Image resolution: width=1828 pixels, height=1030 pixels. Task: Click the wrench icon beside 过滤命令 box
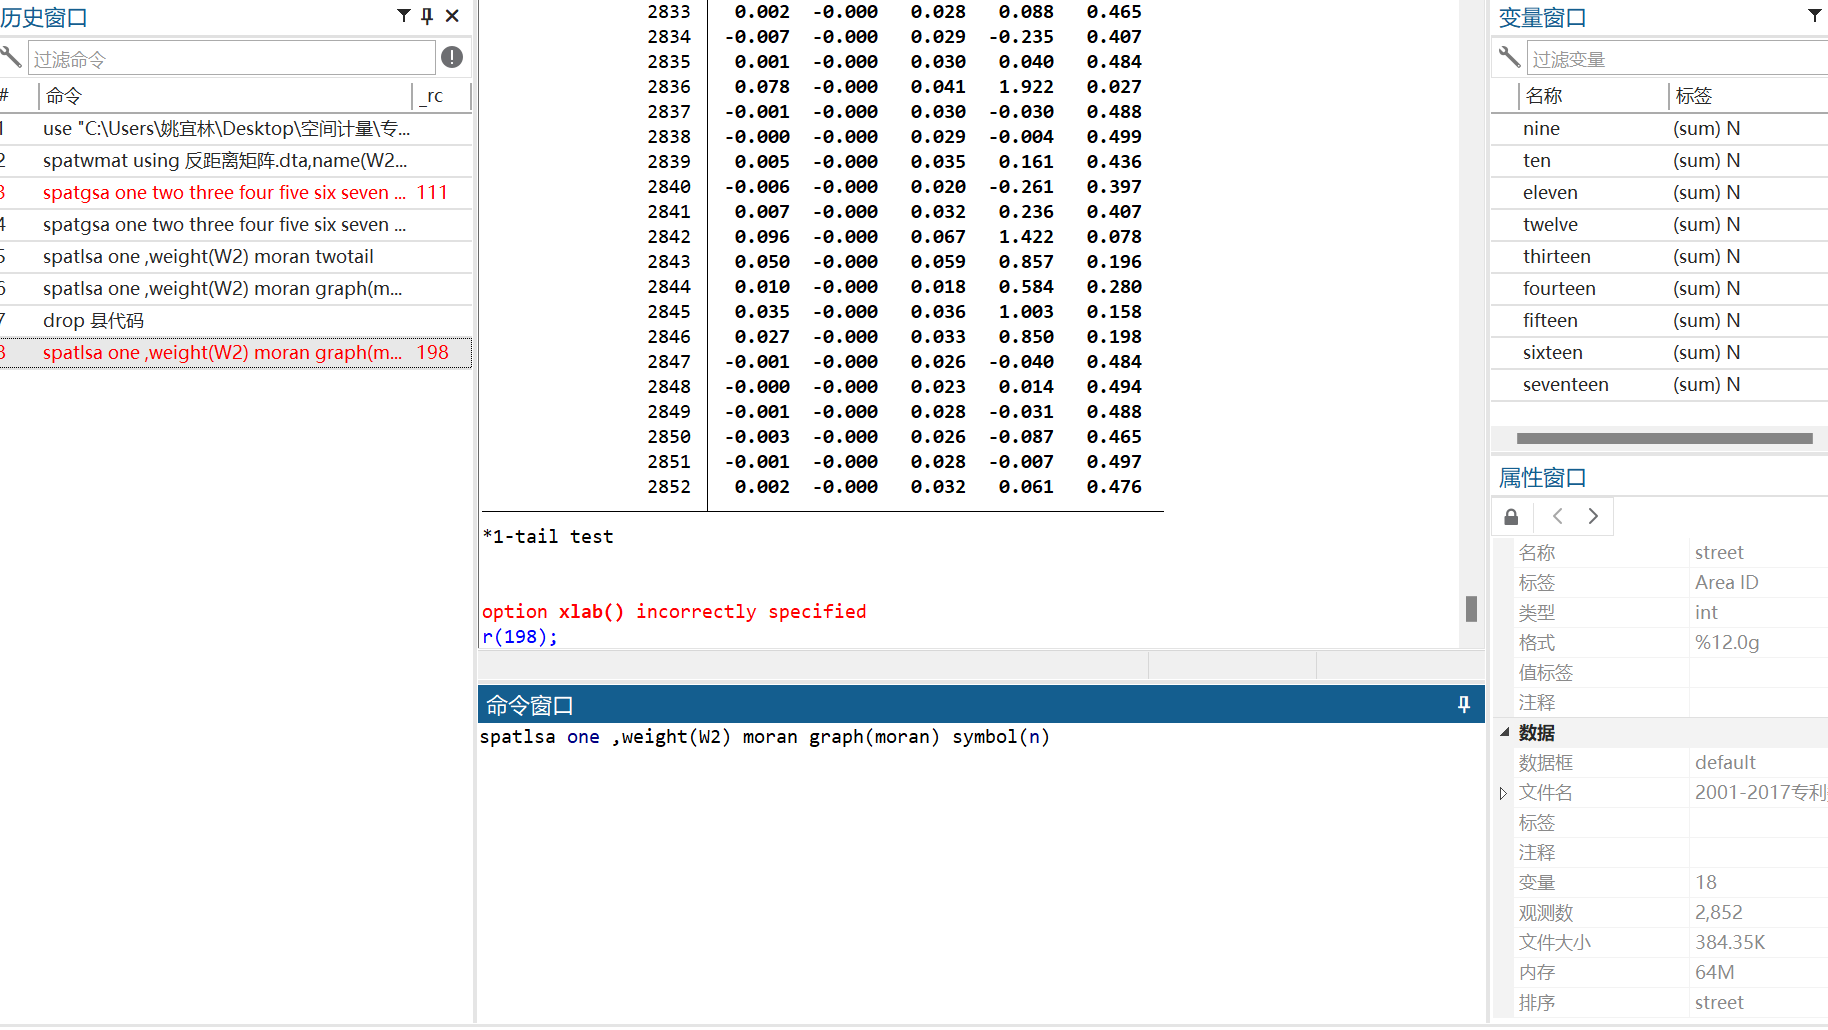pyautogui.click(x=12, y=57)
